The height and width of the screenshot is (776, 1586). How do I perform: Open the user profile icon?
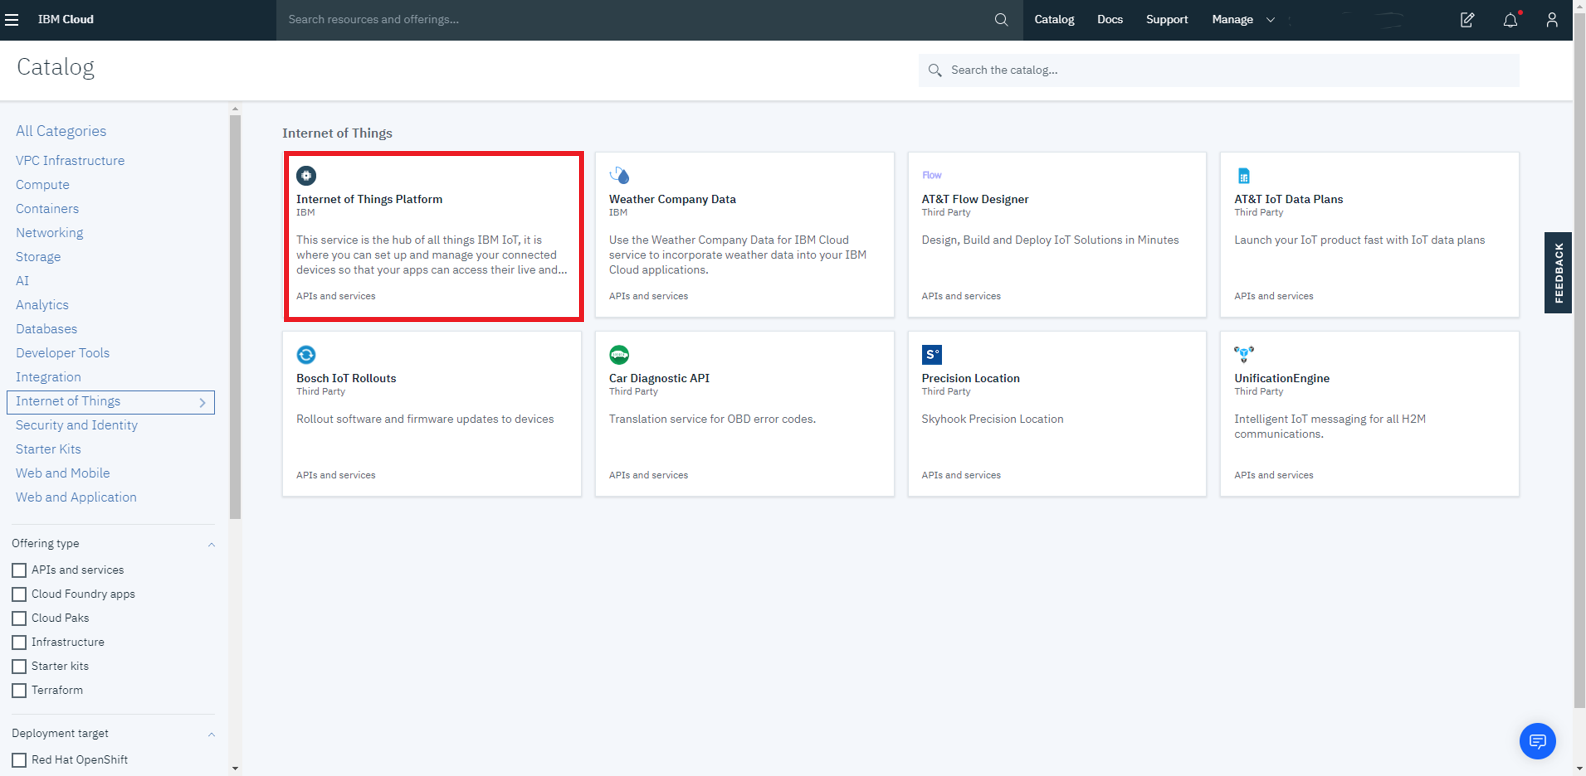(x=1552, y=20)
